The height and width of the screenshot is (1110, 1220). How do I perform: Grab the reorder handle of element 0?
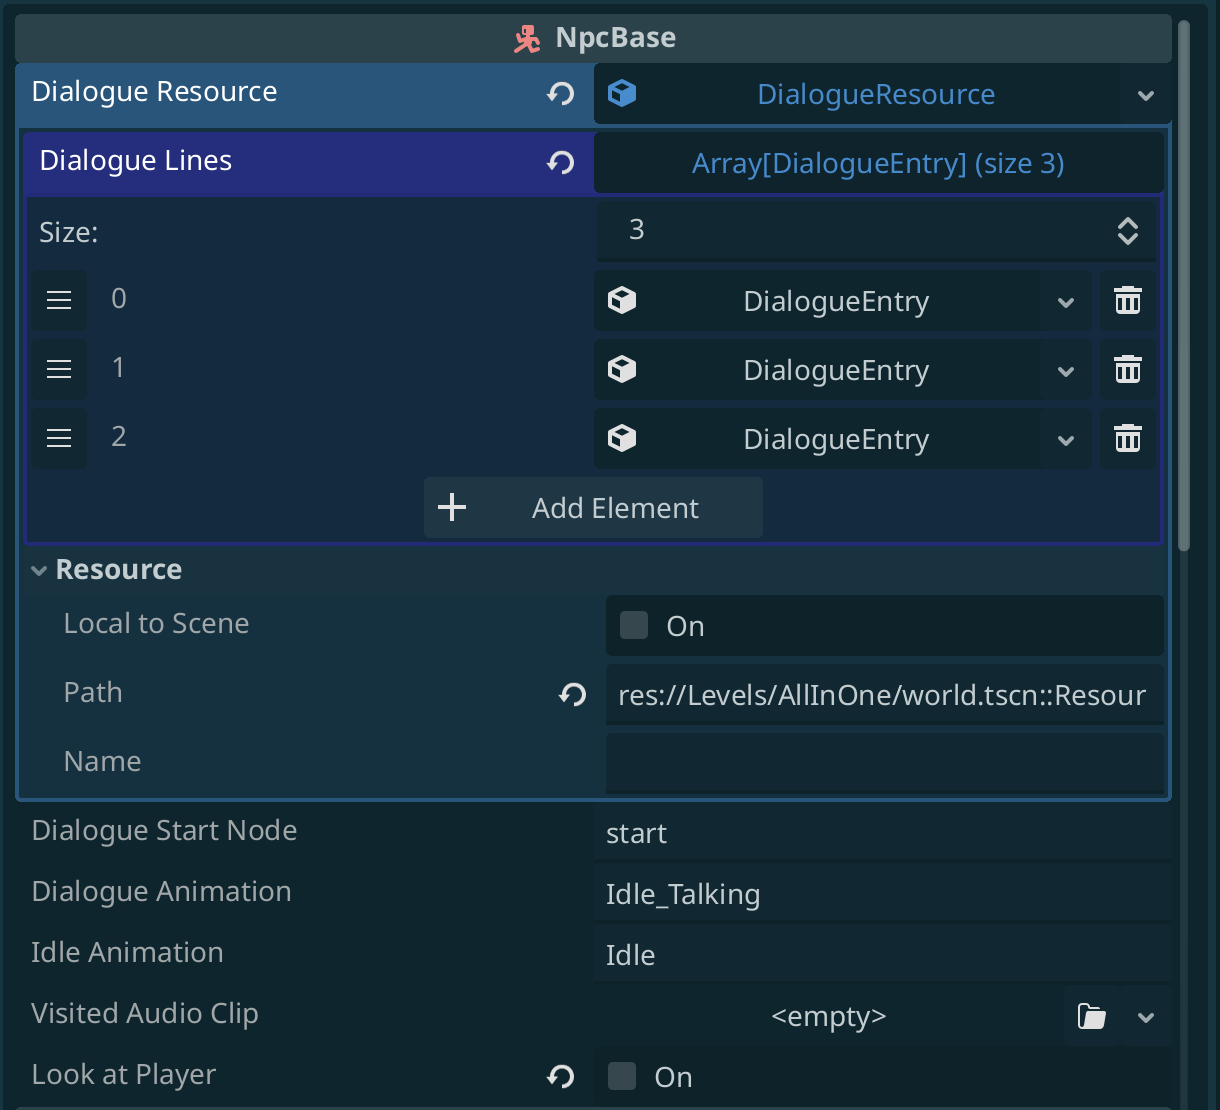(59, 300)
